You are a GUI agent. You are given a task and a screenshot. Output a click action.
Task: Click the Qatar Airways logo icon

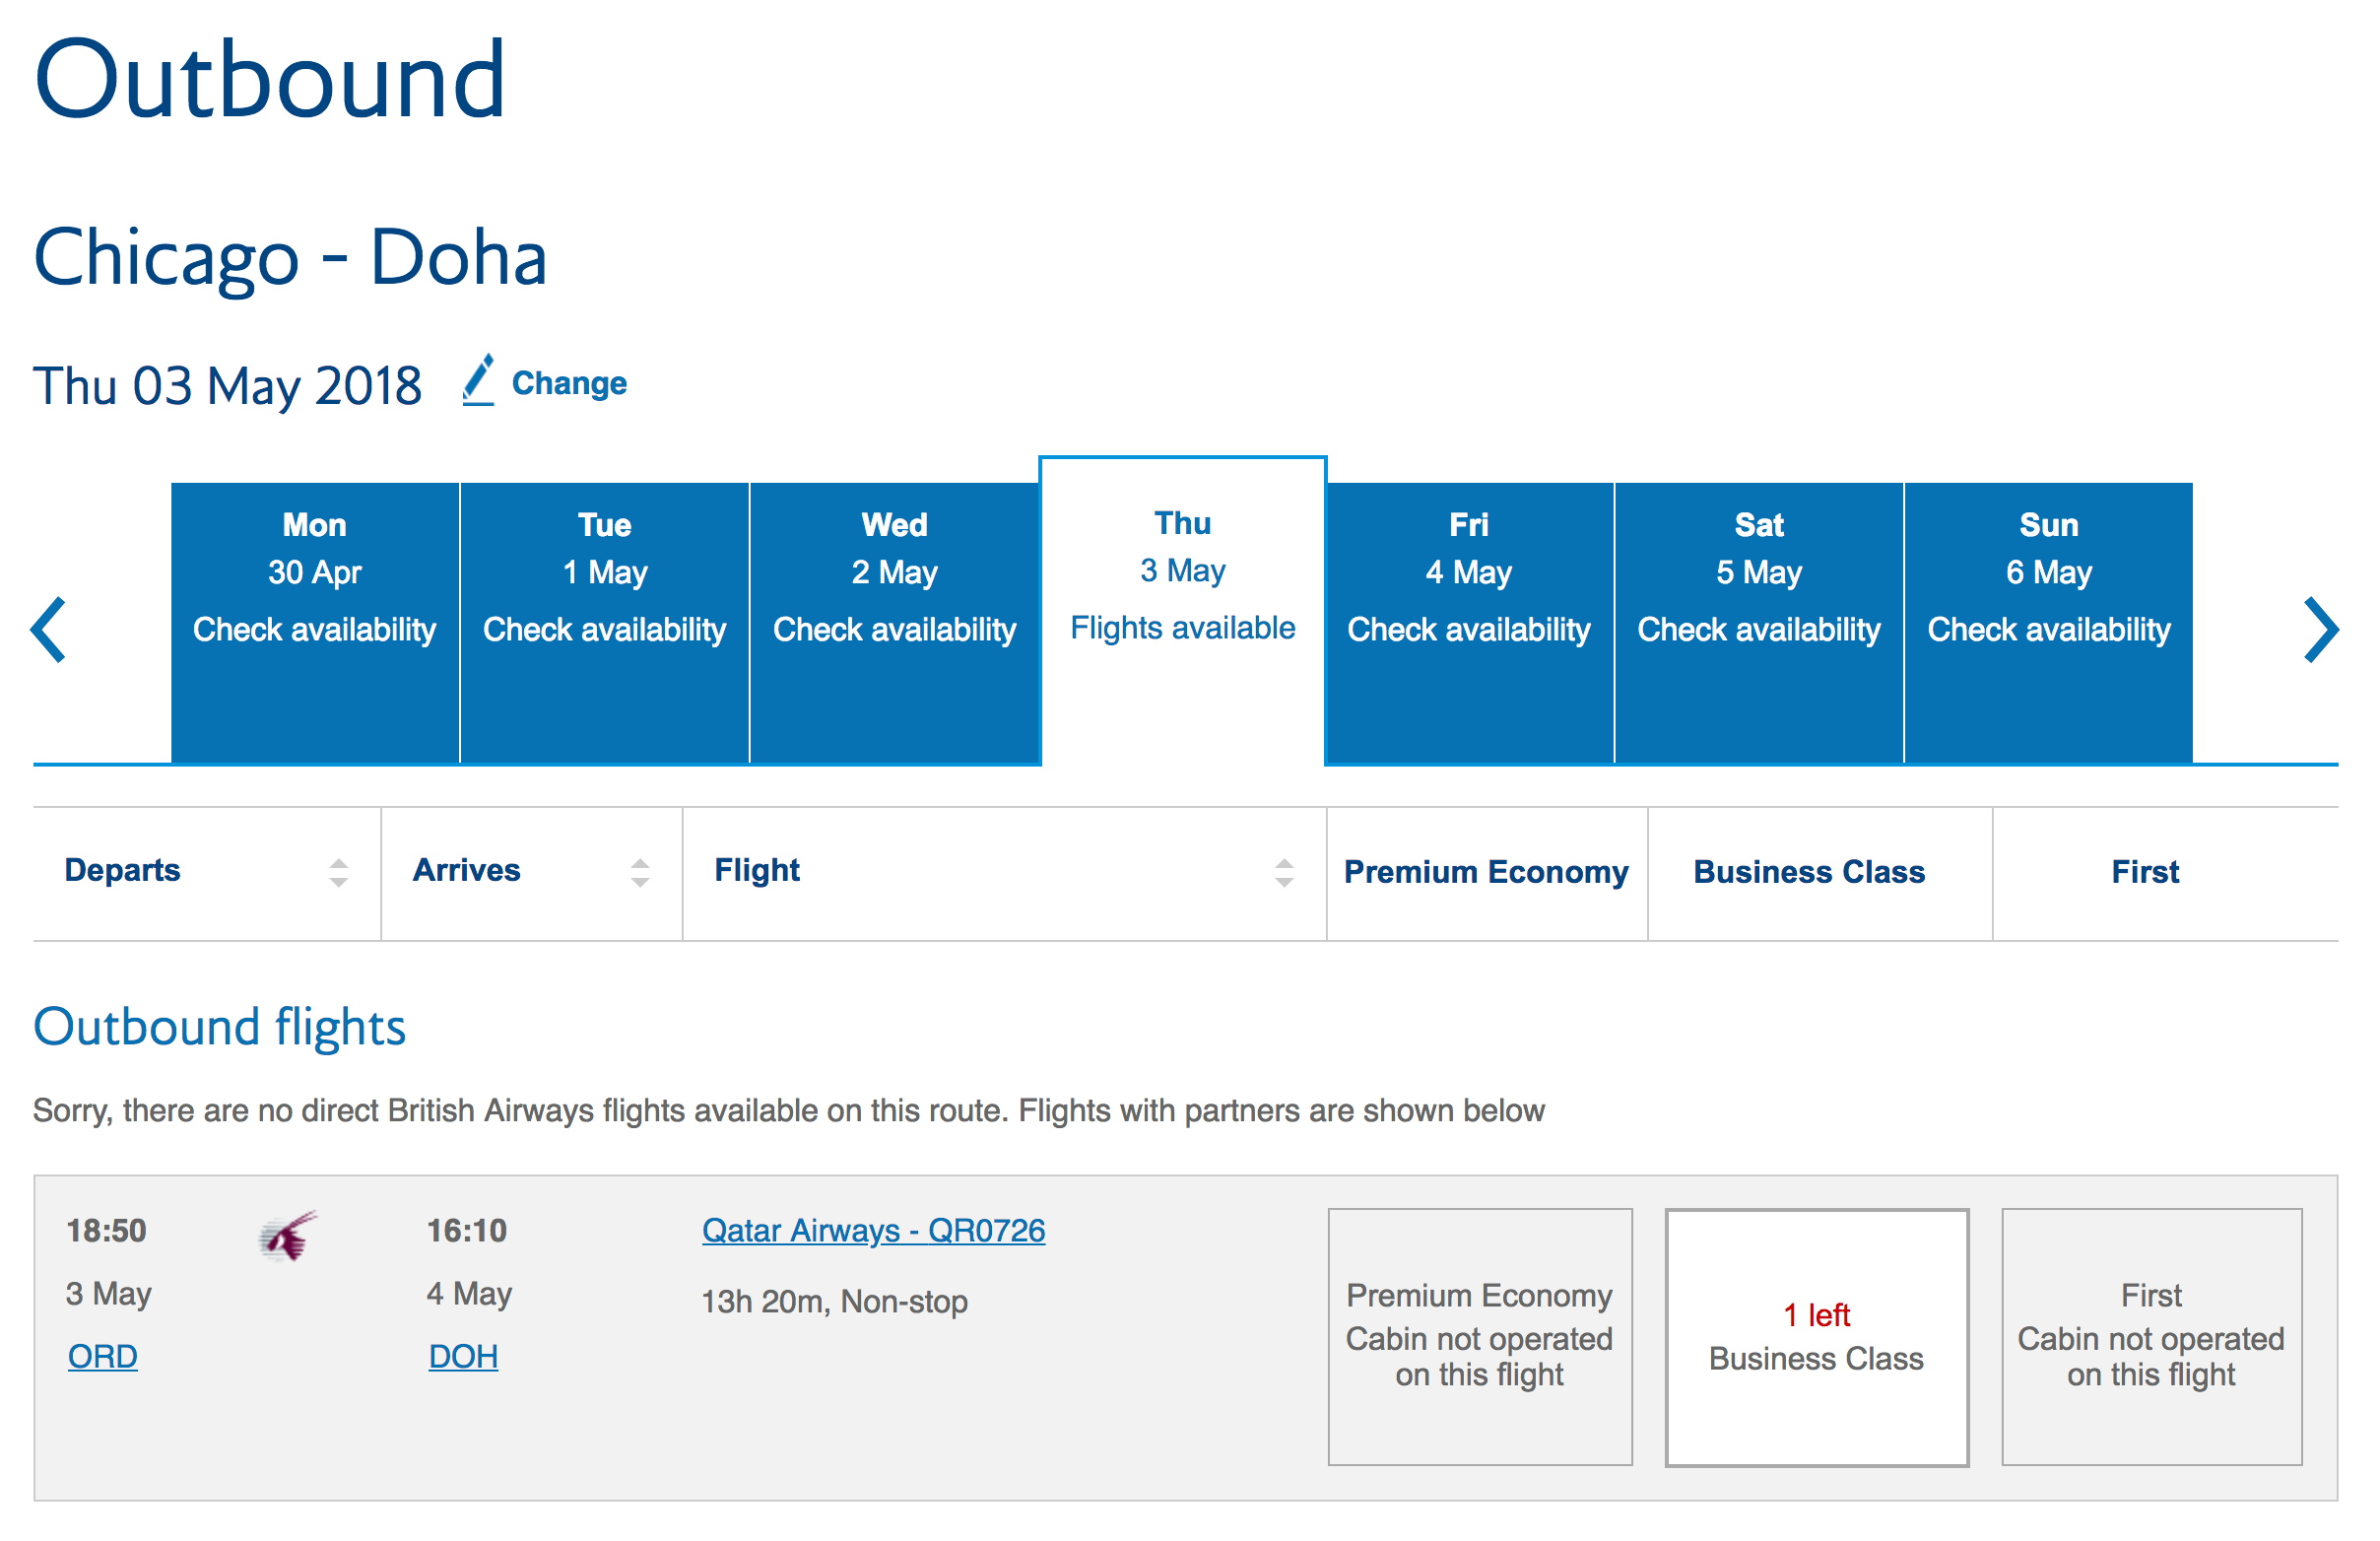[288, 1236]
